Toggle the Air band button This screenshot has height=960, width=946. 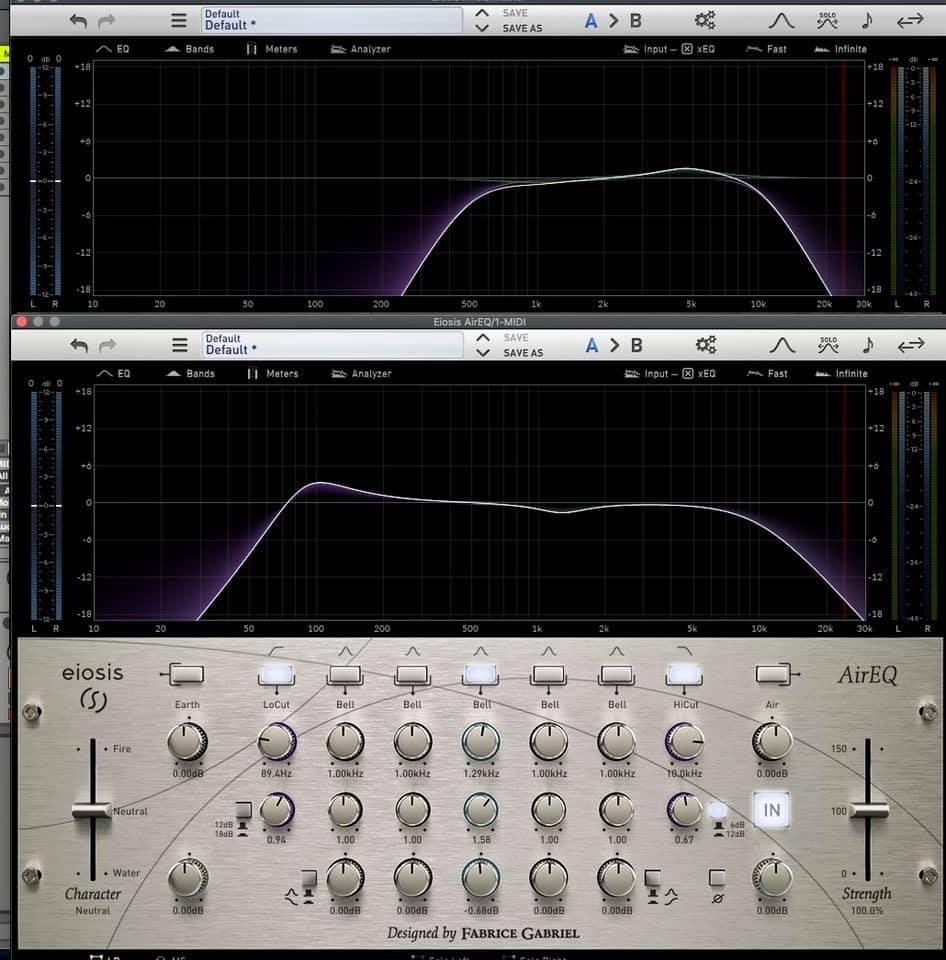click(773, 674)
